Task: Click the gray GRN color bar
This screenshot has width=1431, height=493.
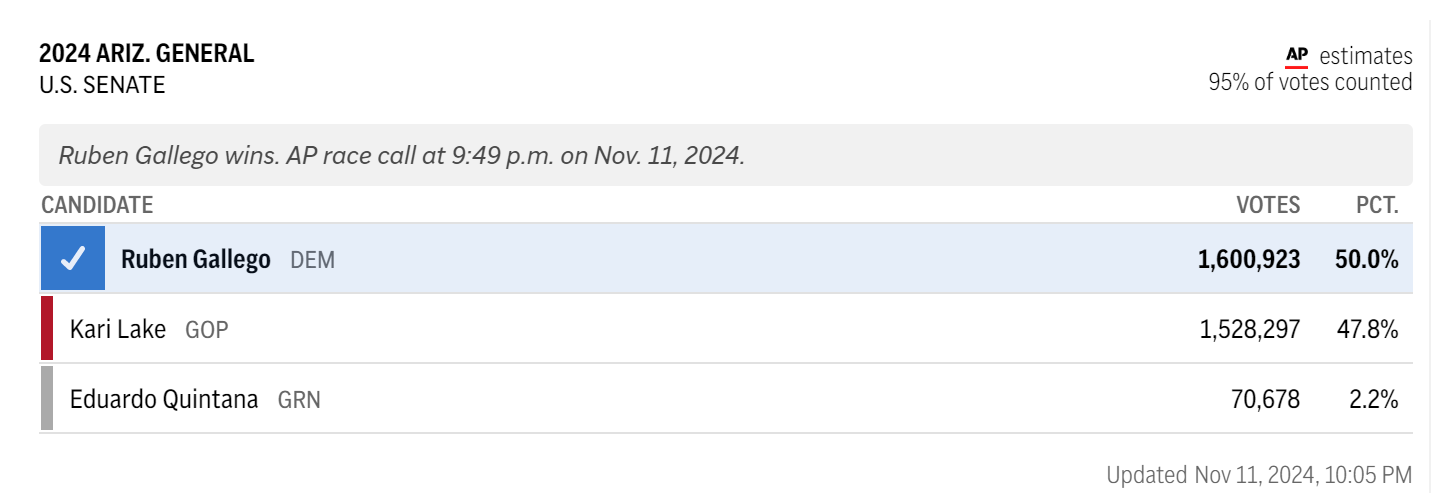Action: 47,398
